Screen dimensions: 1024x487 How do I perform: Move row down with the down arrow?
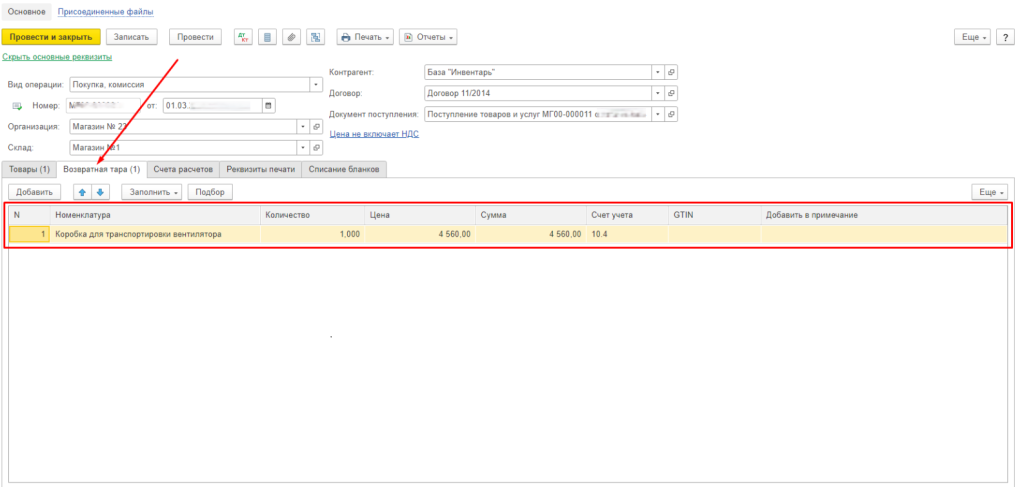click(100, 191)
